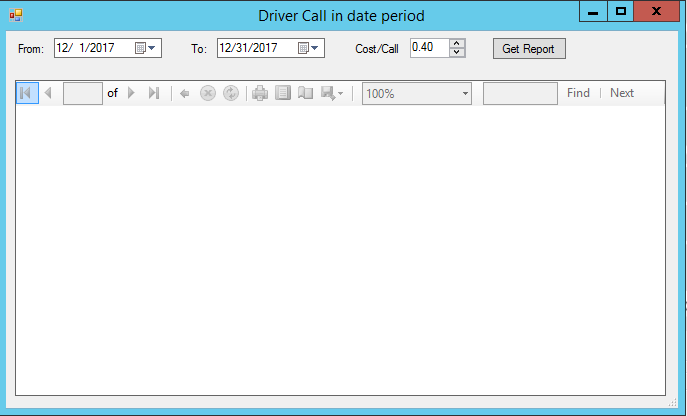Open the To date calendar picker

(x=308, y=48)
